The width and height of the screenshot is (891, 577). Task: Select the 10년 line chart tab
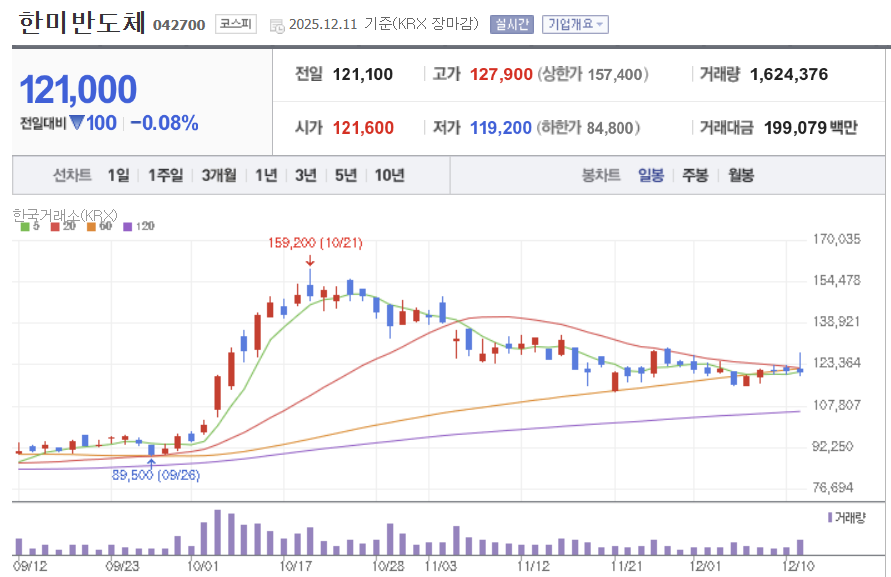coord(390,175)
